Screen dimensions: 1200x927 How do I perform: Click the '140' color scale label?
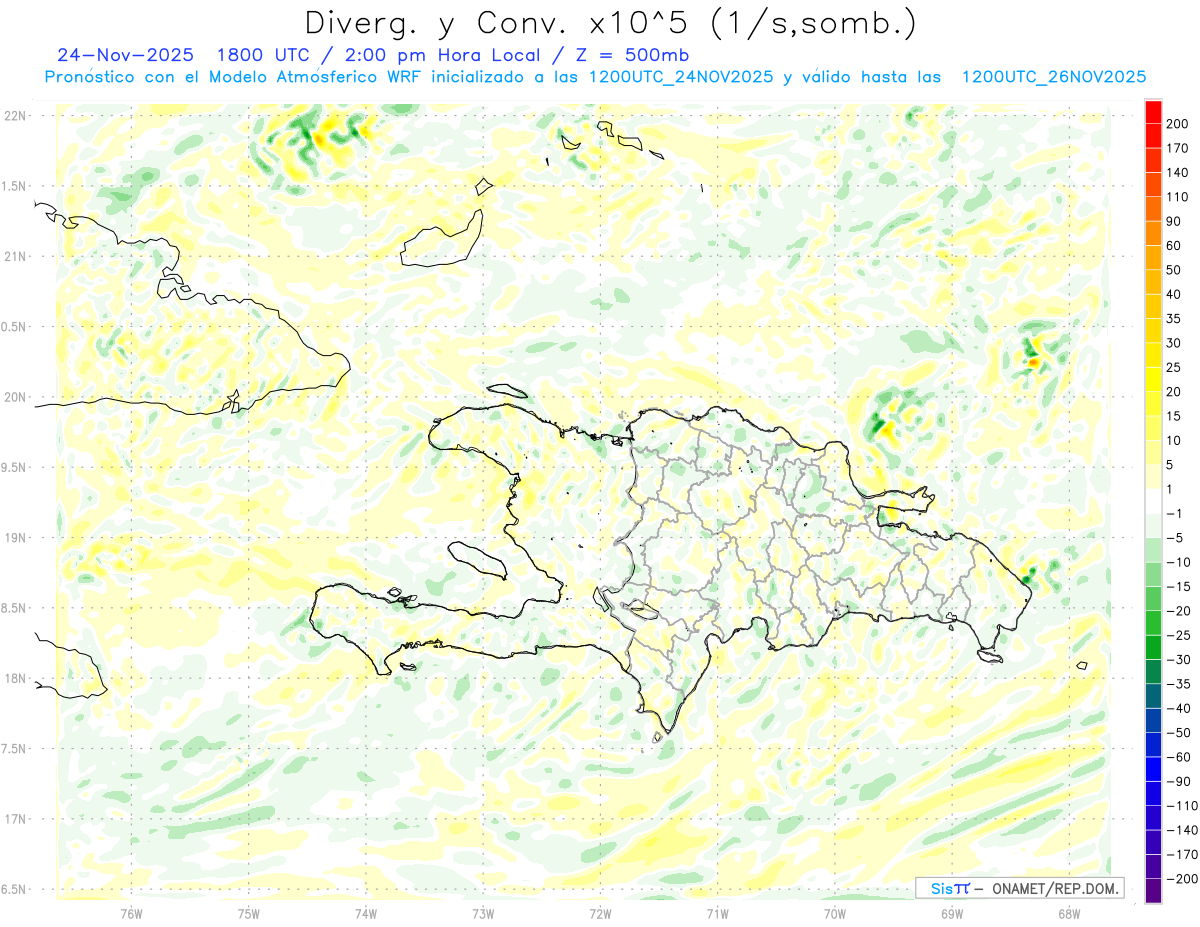(1179, 171)
